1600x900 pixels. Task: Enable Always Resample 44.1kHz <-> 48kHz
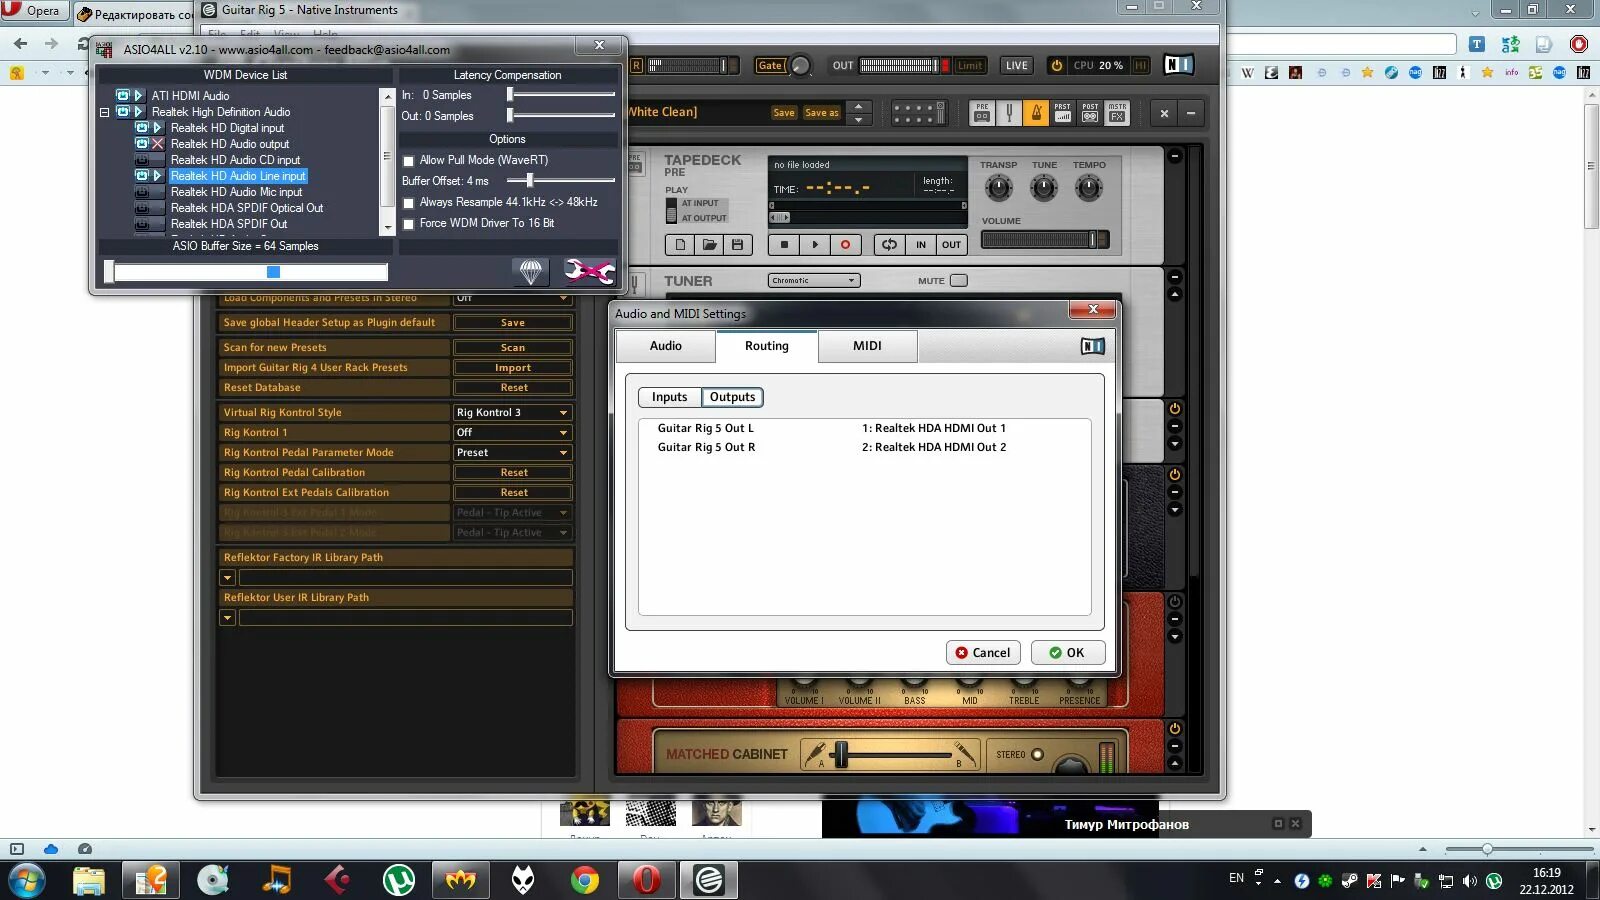coord(408,203)
